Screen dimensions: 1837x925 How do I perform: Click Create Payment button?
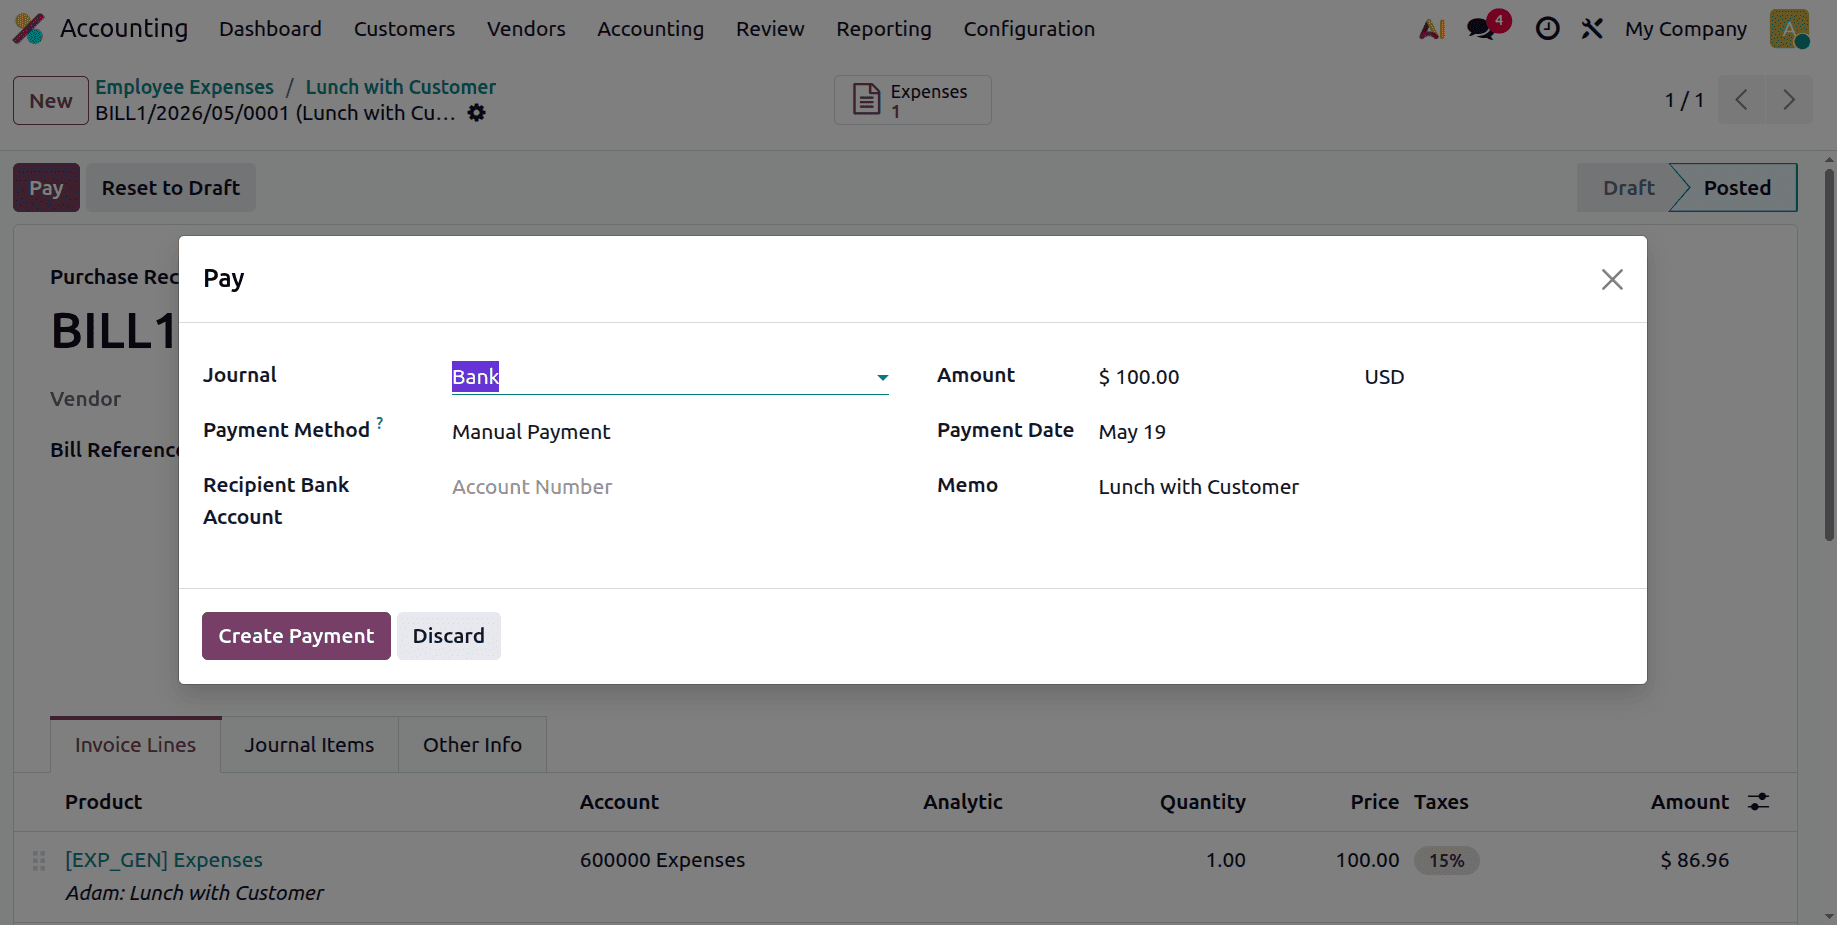296,636
